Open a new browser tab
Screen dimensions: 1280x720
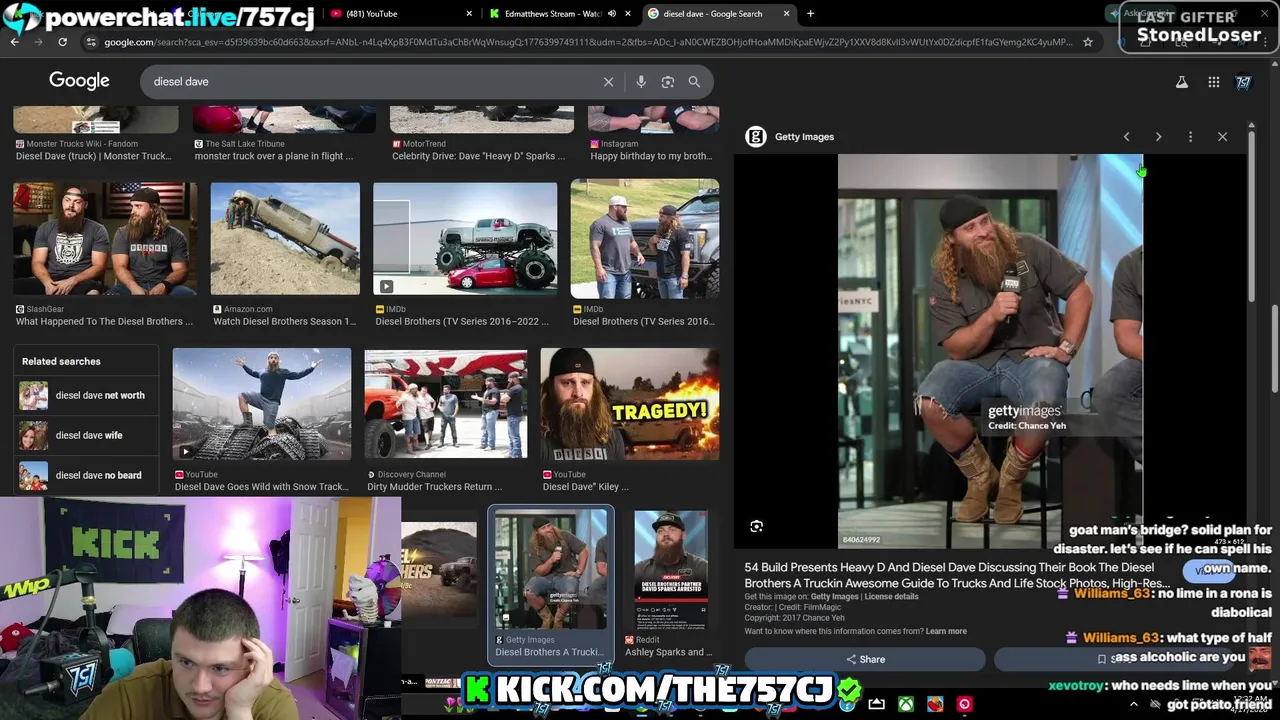pos(810,14)
